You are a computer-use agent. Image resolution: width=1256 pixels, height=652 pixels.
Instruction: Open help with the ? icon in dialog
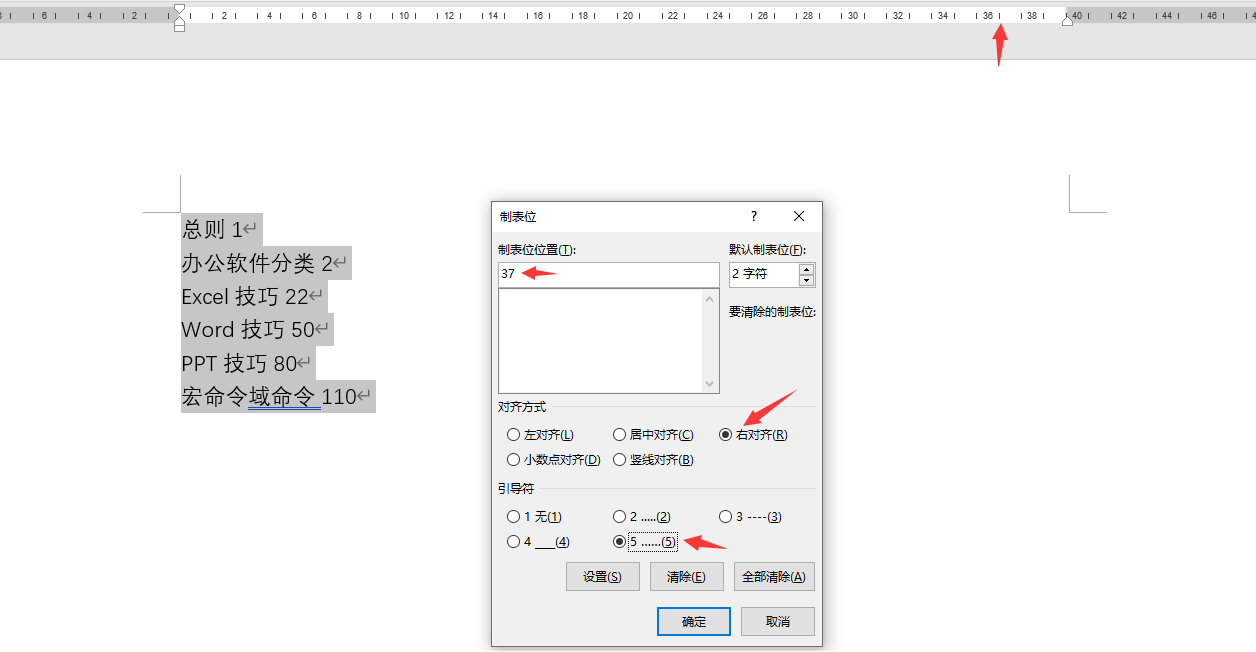pyautogui.click(x=754, y=216)
